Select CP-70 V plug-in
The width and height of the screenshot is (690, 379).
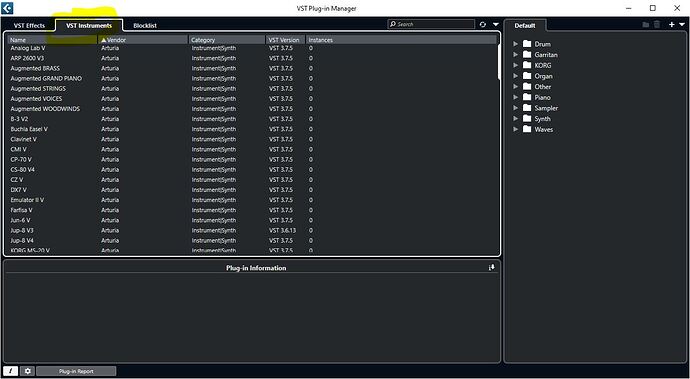pos(252,159)
